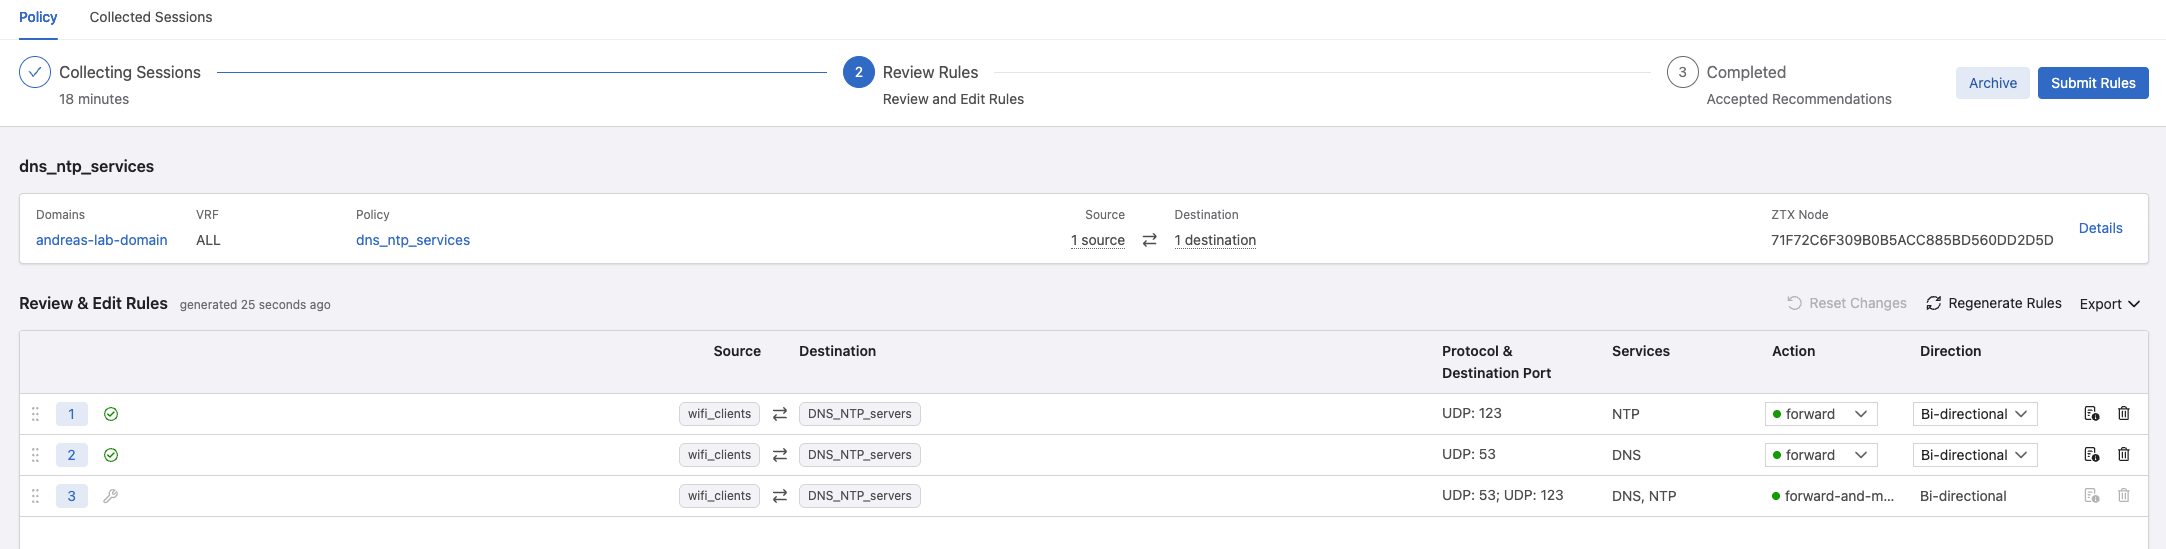Click the wrench icon on rule 3
Viewport: 2166px width, 549px height.
tap(111, 496)
